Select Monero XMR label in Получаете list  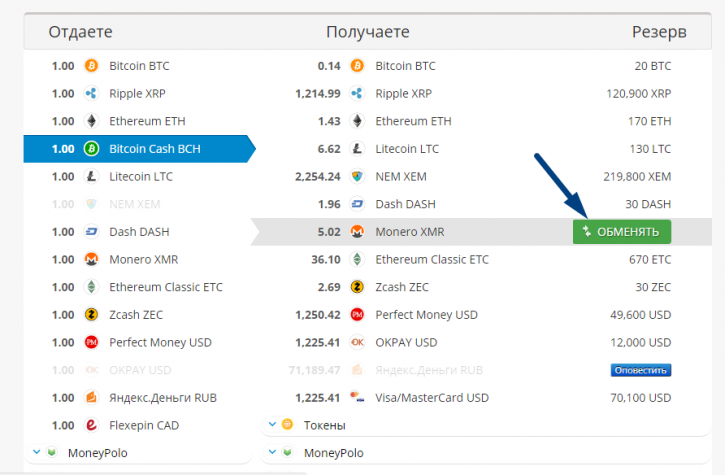(x=410, y=232)
